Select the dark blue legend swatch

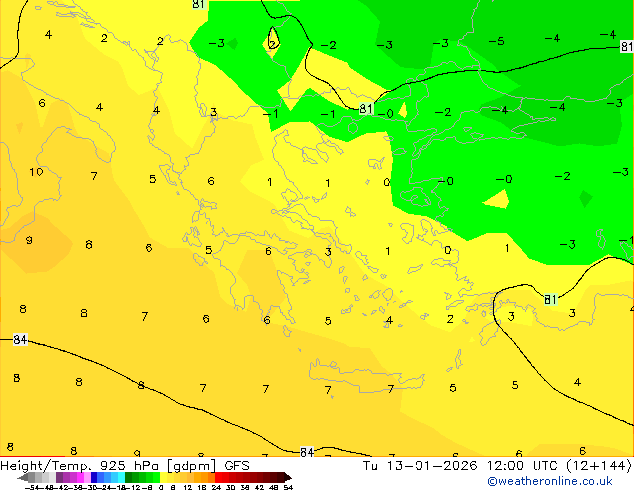(x=94, y=477)
